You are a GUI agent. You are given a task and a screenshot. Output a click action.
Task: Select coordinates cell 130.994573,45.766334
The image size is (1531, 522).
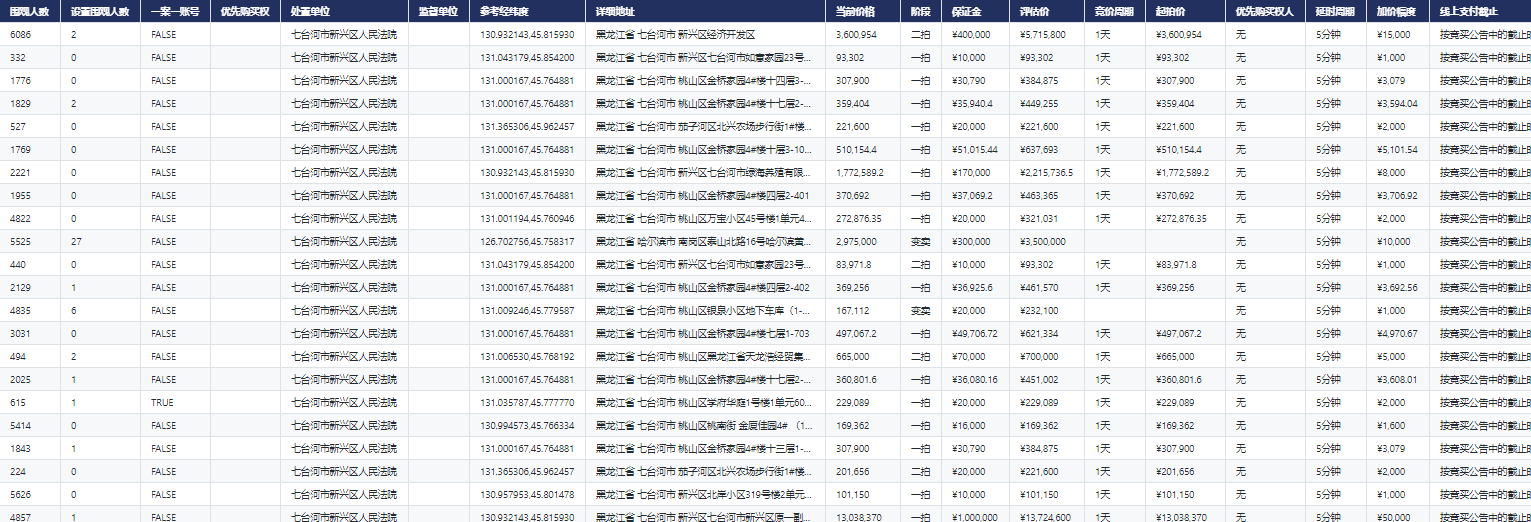(x=527, y=425)
